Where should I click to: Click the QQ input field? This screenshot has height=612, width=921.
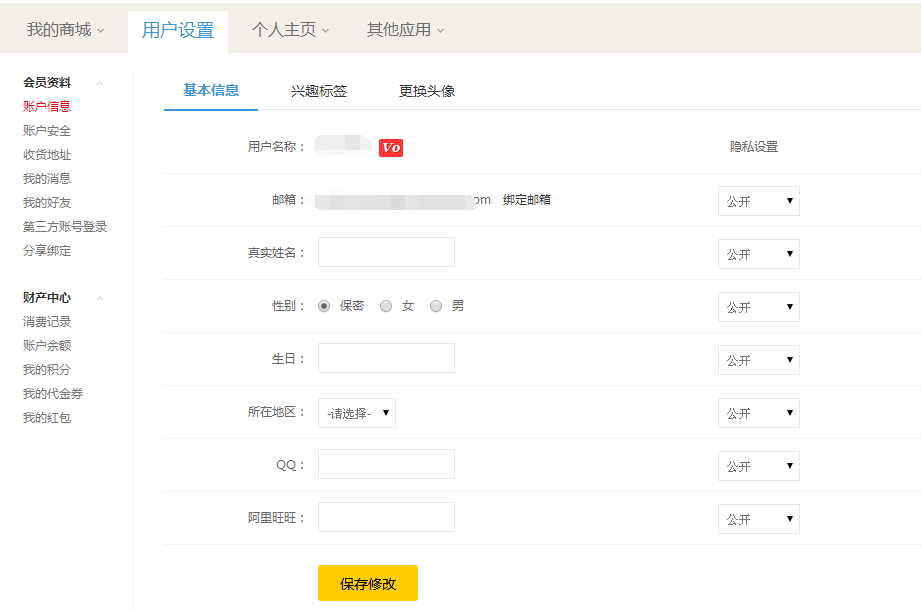click(x=386, y=464)
